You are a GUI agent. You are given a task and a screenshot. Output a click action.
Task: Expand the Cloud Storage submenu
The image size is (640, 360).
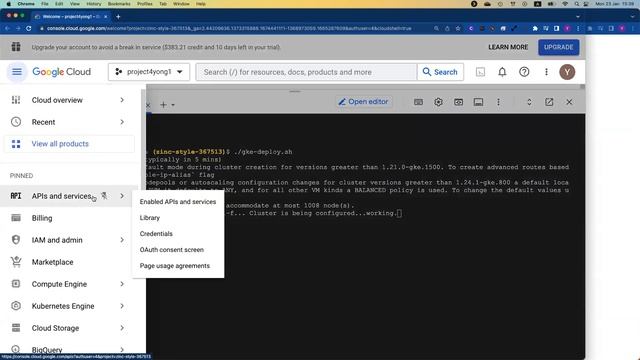point(122,328)
